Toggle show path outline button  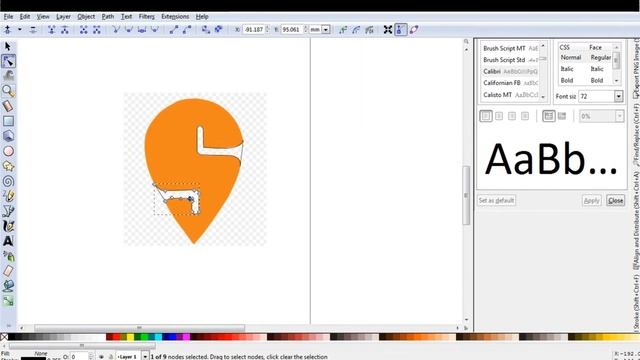(x=414, y=29)
